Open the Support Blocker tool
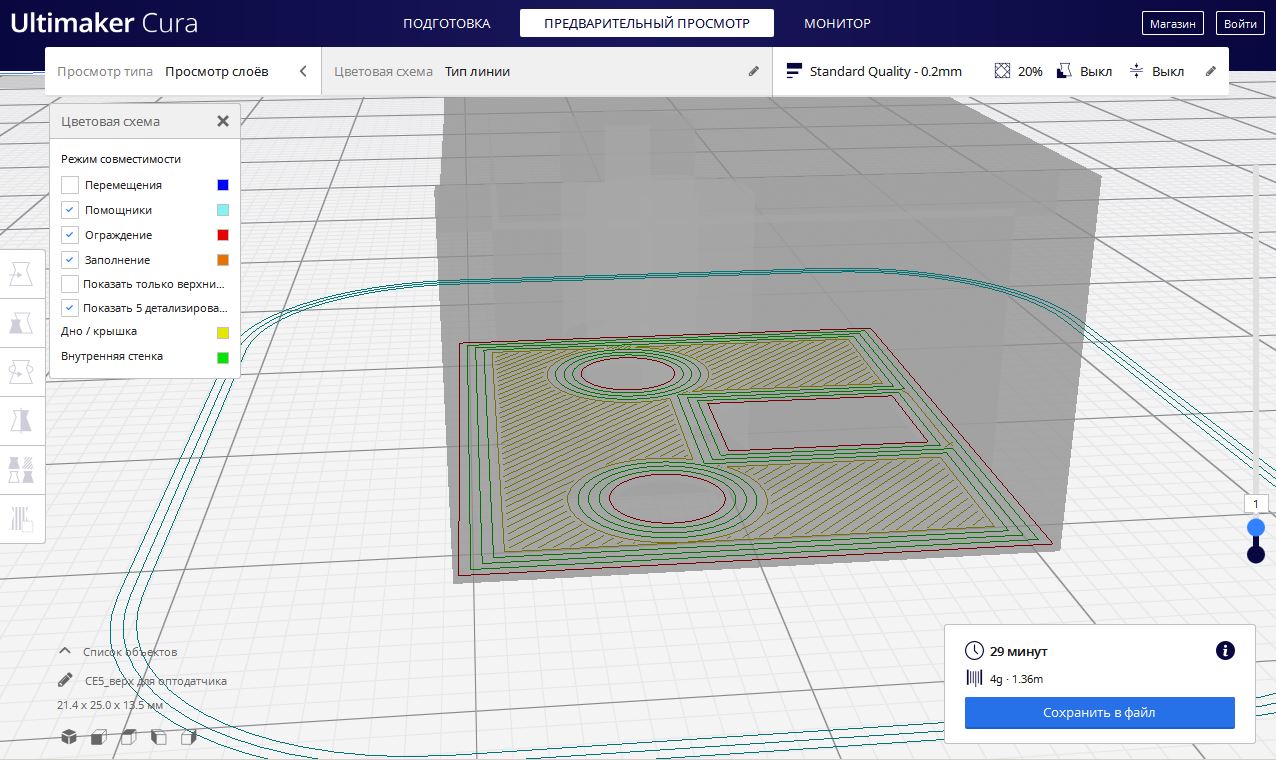Image resolution: width=1276 pixels, height=760 pixels. tap(21, 518)
